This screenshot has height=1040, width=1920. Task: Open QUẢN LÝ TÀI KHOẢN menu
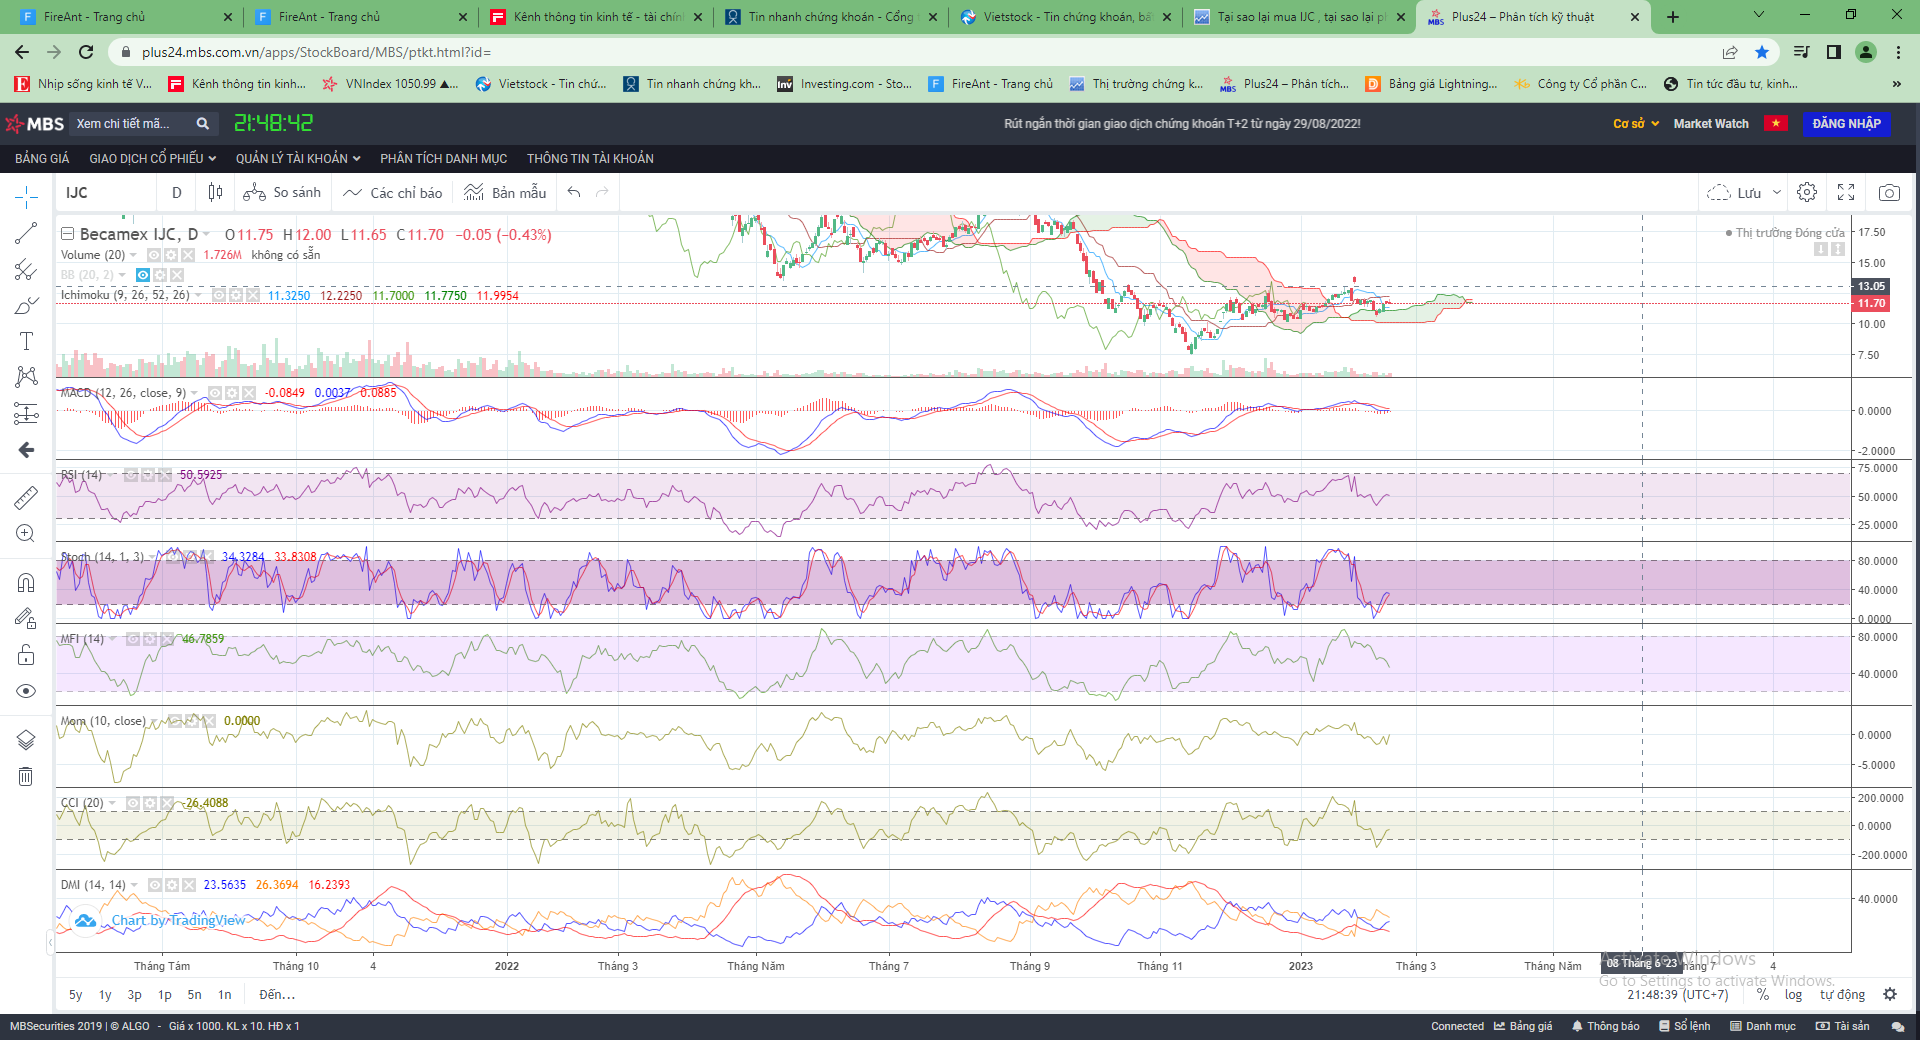pyautogui.click(x=297, y=158)
